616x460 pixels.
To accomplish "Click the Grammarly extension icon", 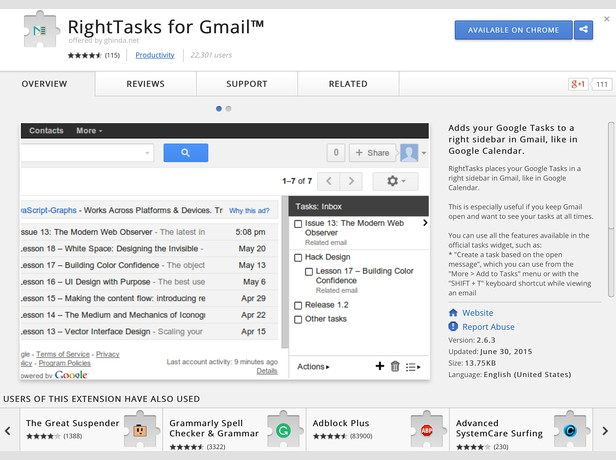I will pyautogui.click(x=284, y=429).
